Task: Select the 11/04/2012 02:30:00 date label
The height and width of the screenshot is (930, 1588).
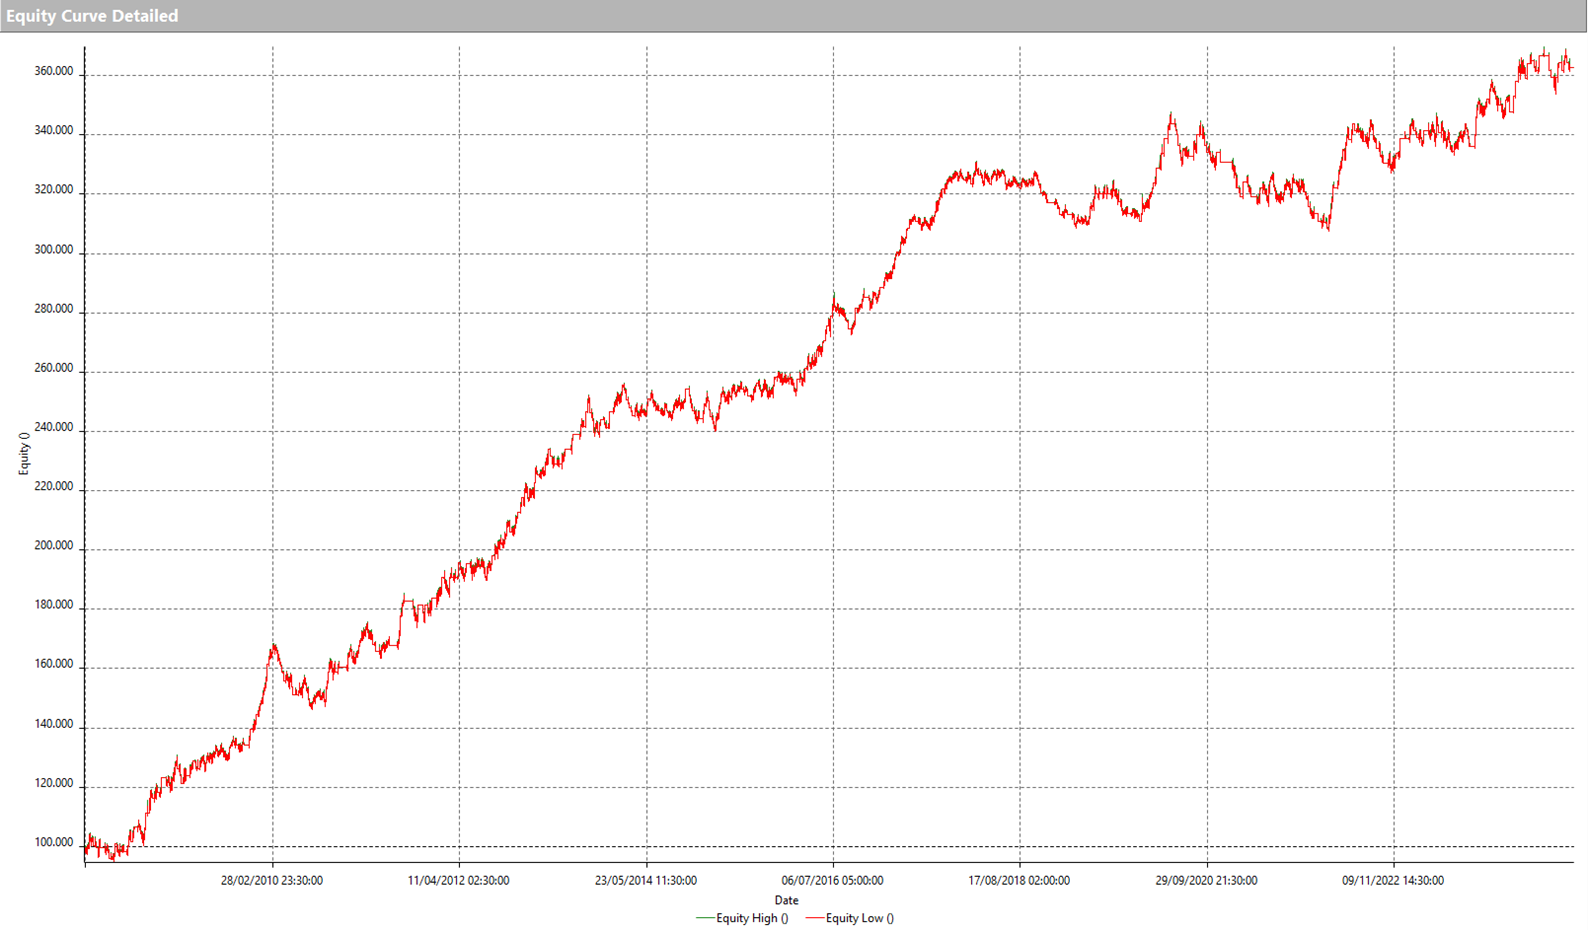Action: [x=459, y=881]
